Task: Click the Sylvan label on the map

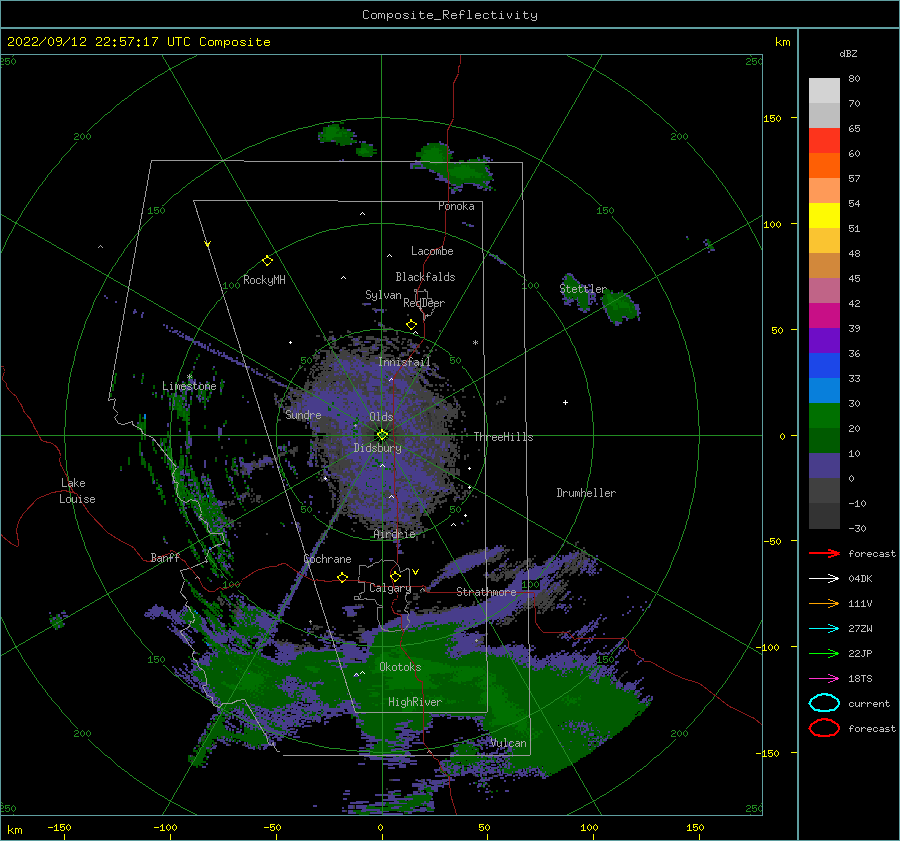Action: point(383,295)
